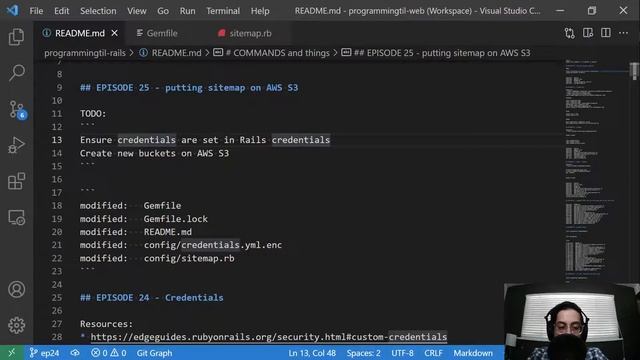Open Markdown preview to the side

[588, 33]
